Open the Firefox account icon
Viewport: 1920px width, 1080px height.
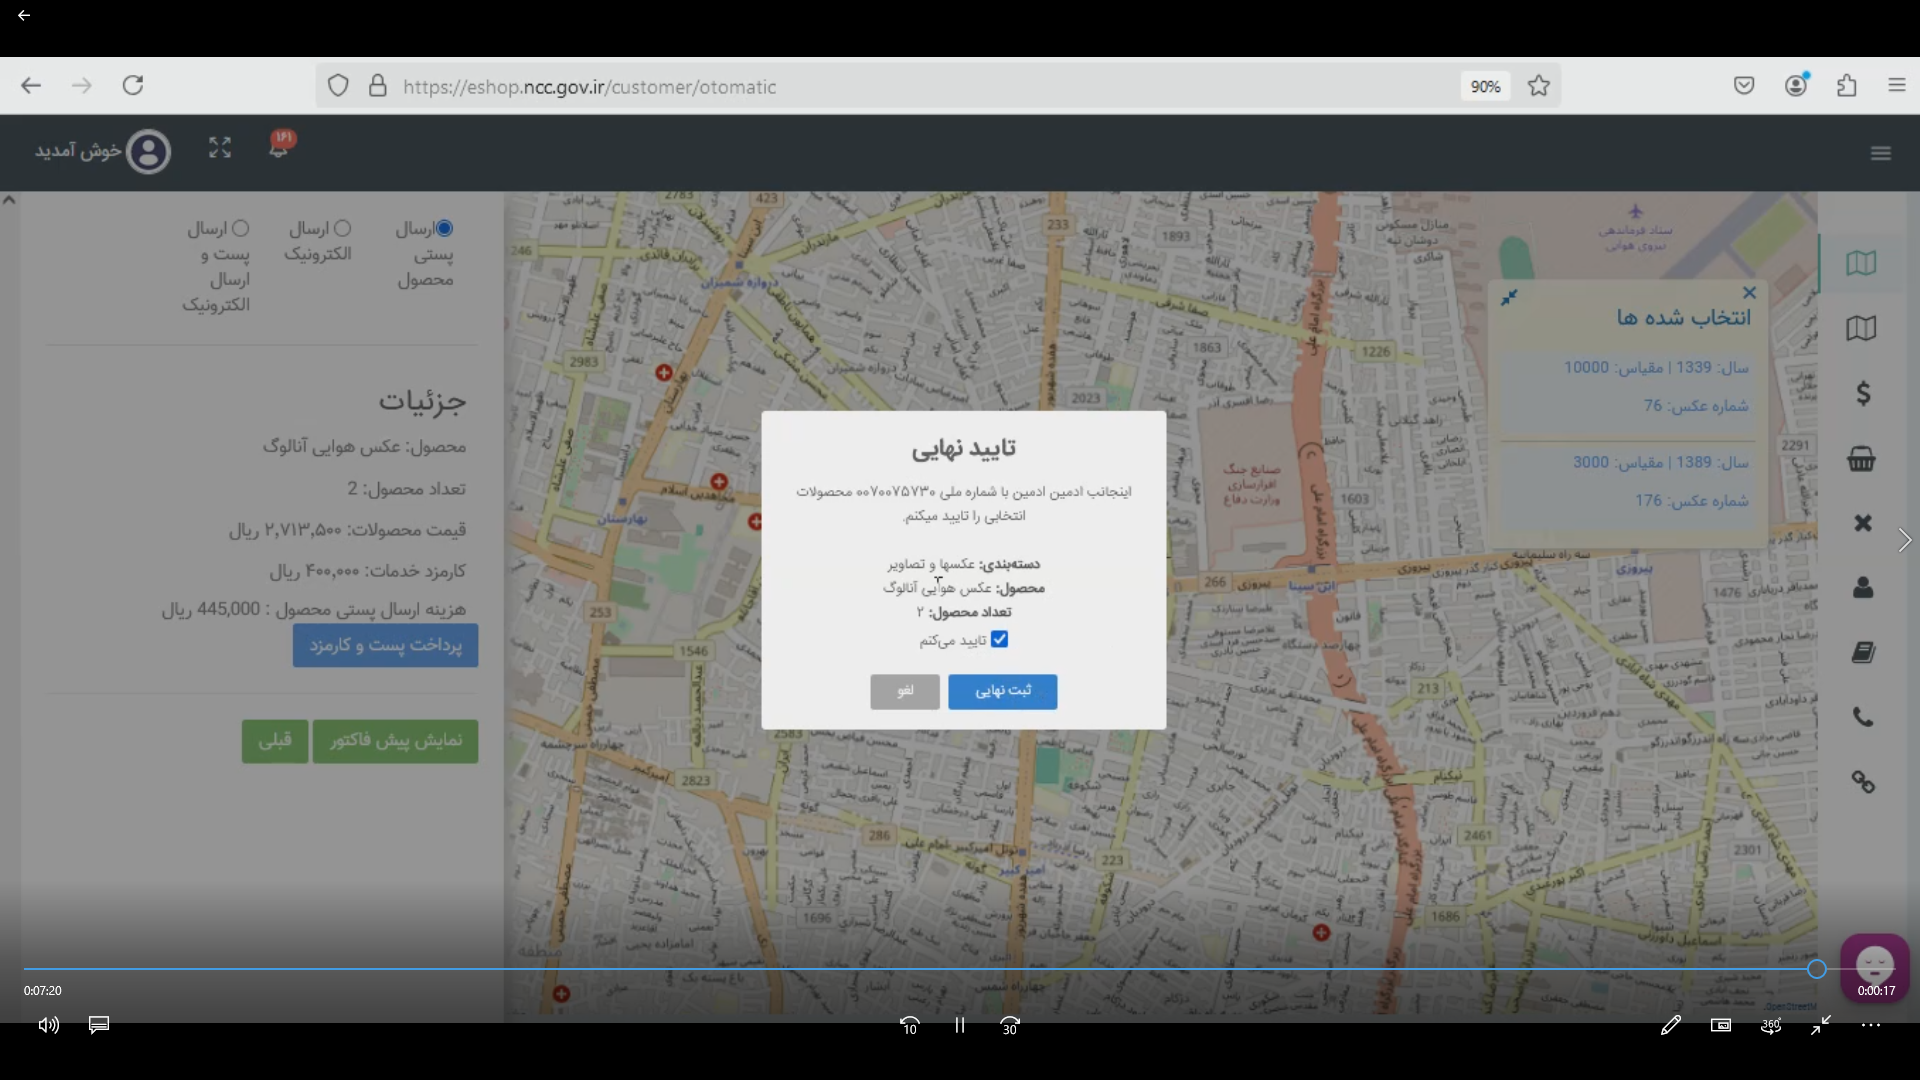(x=1797, y=85)
